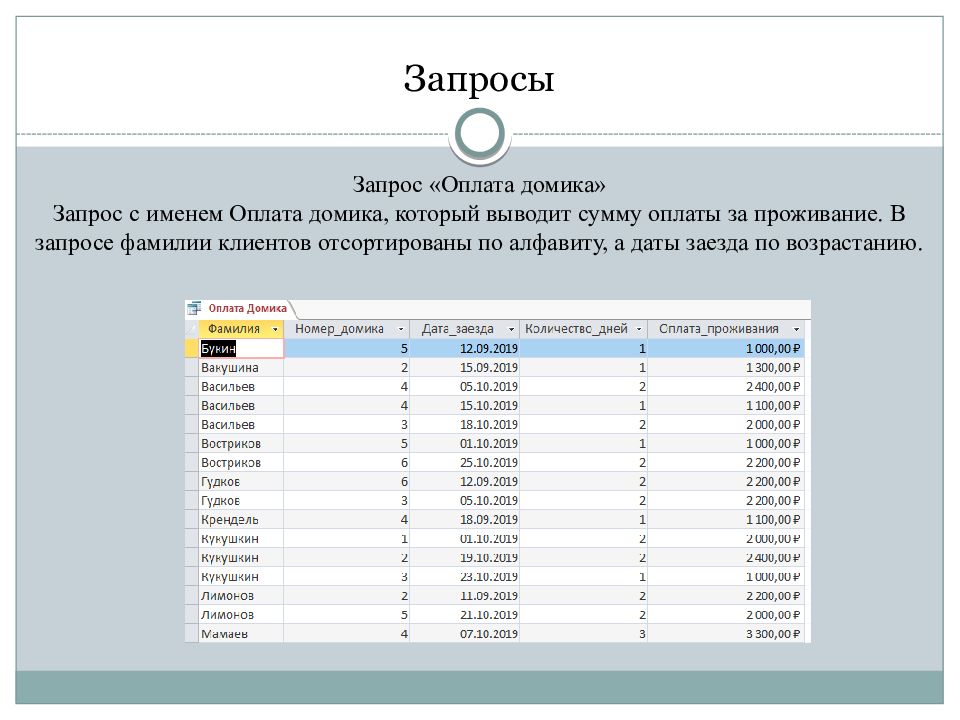Viewport: 960px width, 720px height.
Task: Click day count 3 in Мамаев row
Action: coord(583,634)
